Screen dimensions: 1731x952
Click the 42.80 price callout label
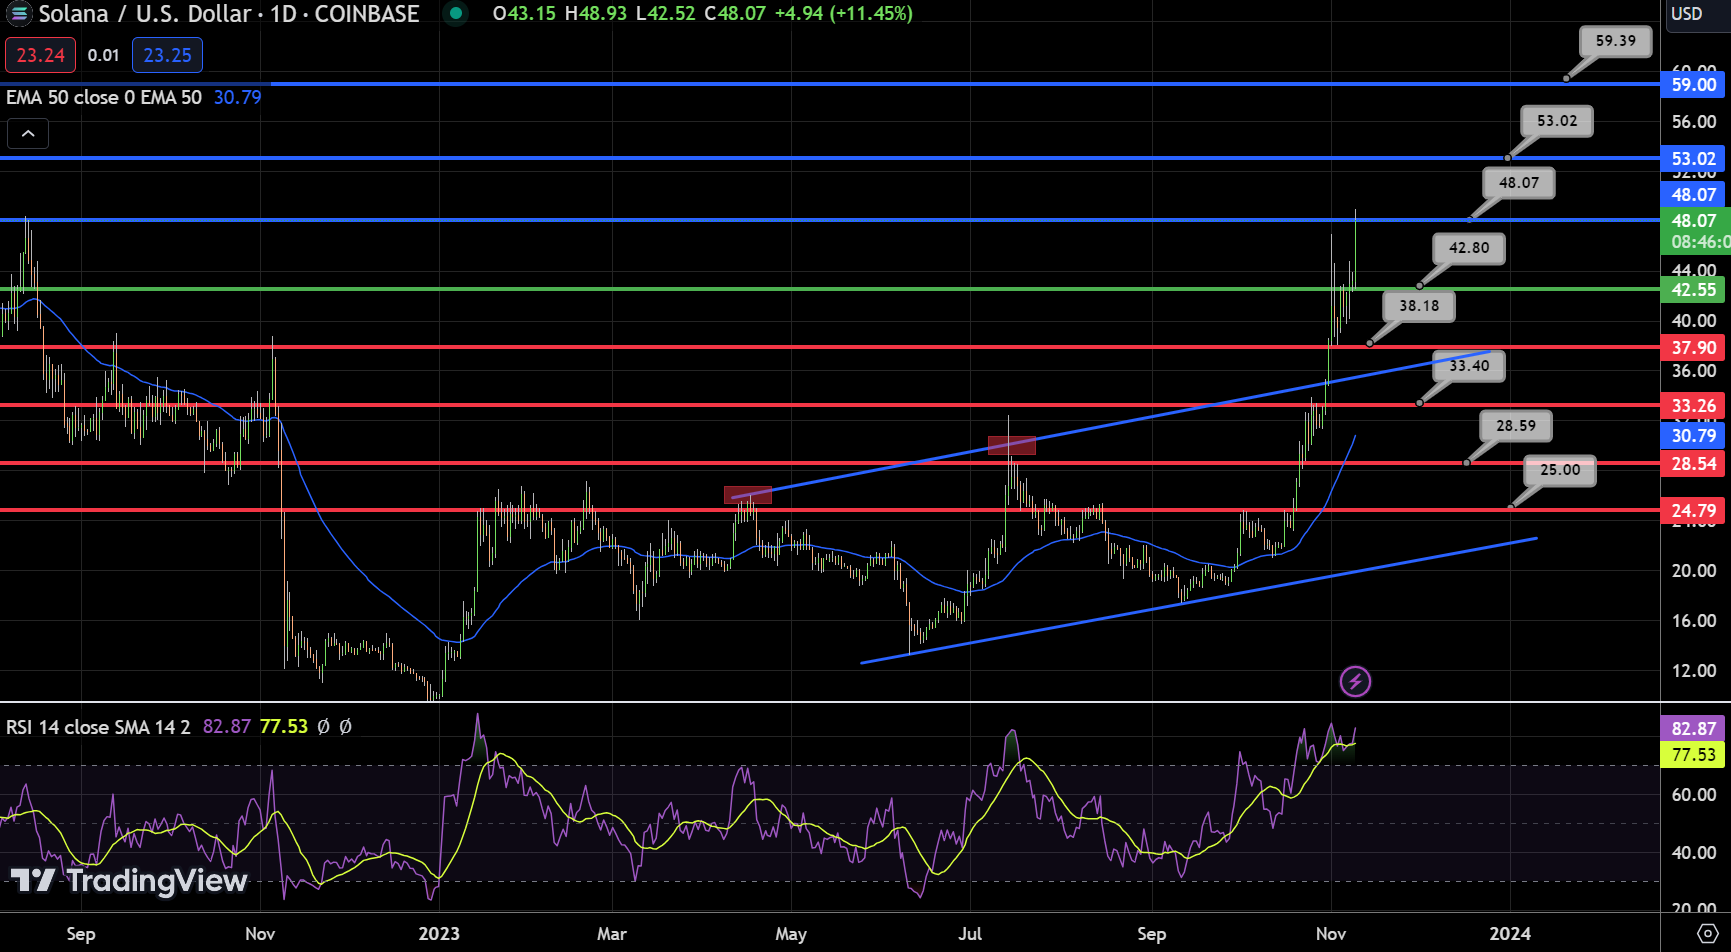(x=1469, y=248)
